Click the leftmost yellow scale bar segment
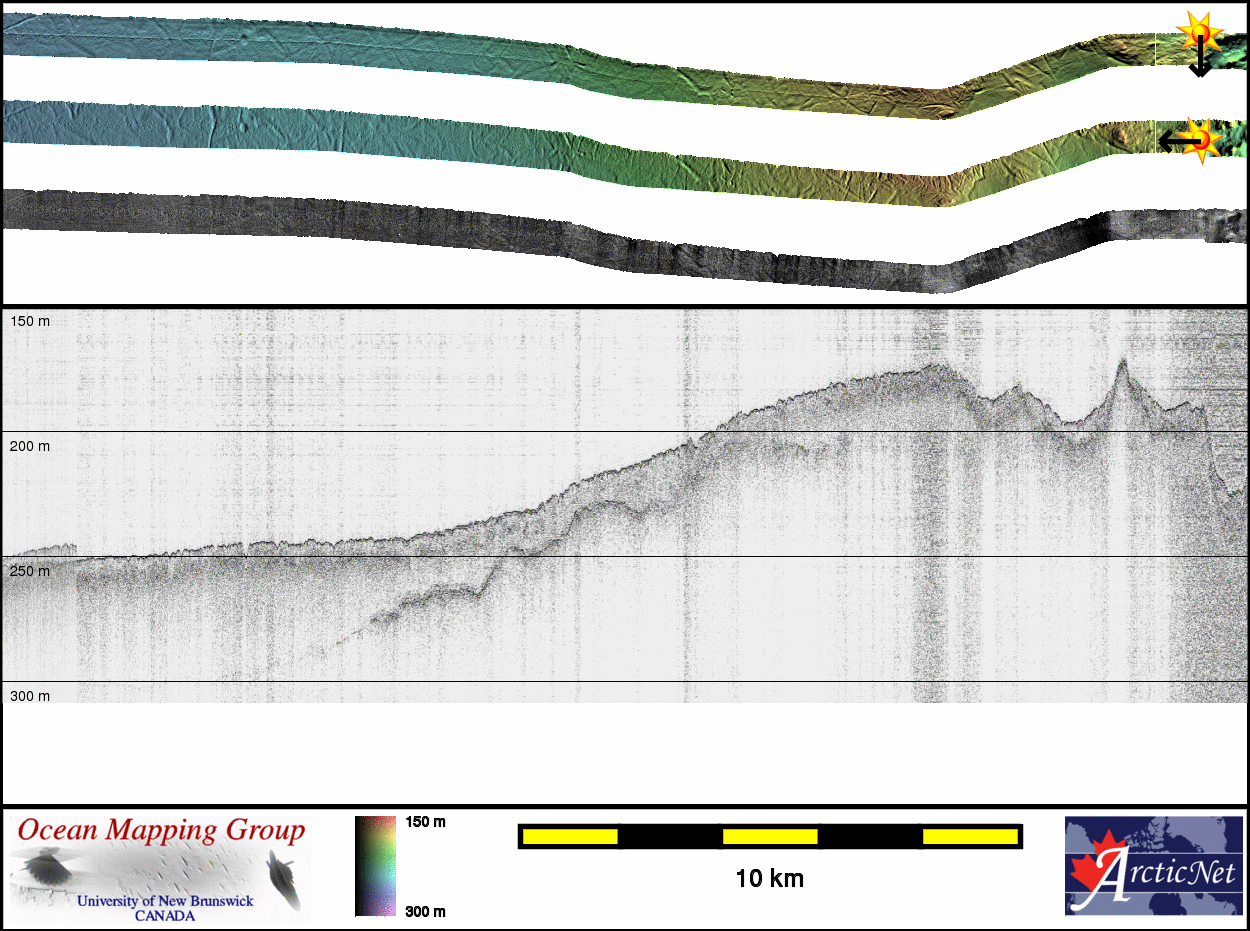The image size is (1250, 931). 569,836
